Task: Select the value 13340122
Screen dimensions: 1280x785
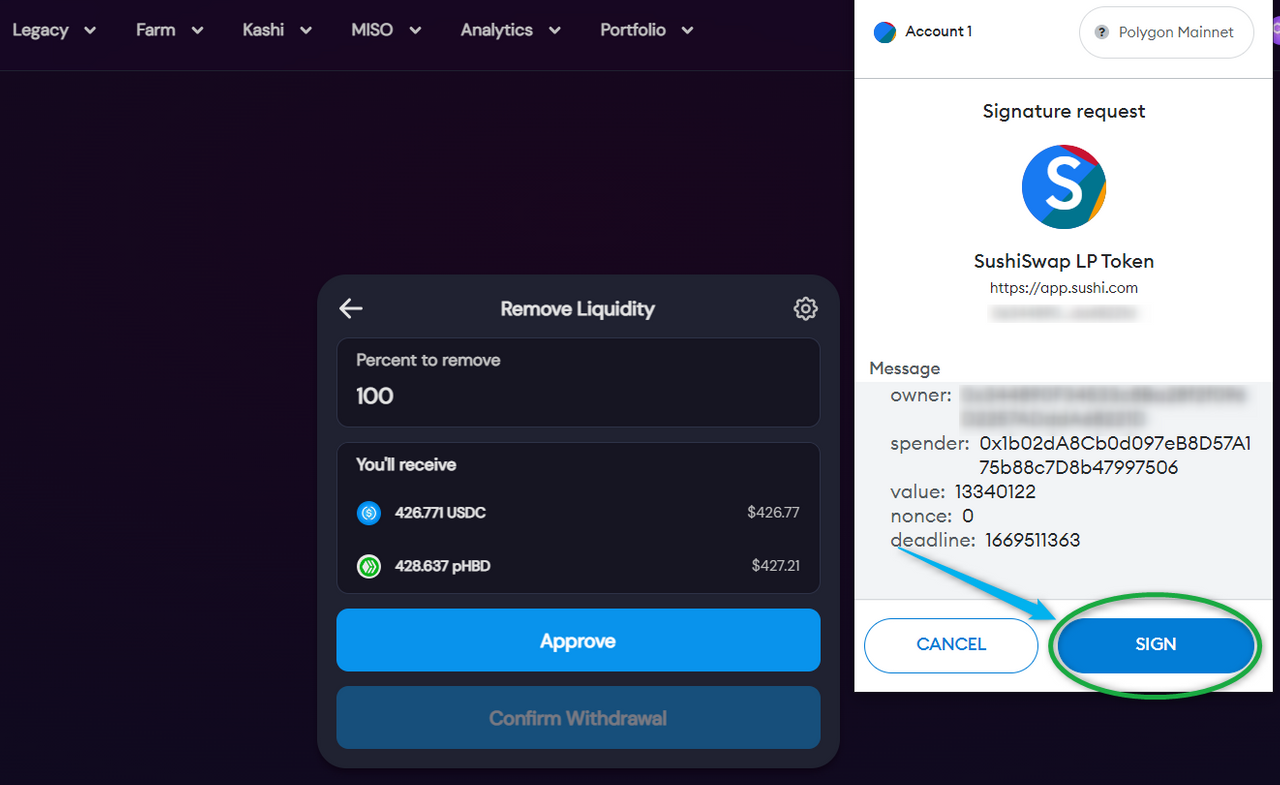Action: coord(995,492)
